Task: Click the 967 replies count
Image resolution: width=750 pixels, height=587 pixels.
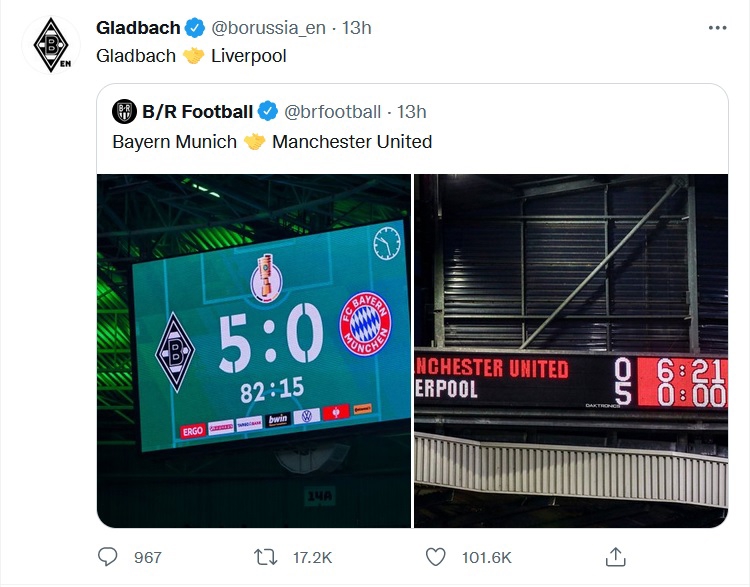Action: click(x=147, y=557)
